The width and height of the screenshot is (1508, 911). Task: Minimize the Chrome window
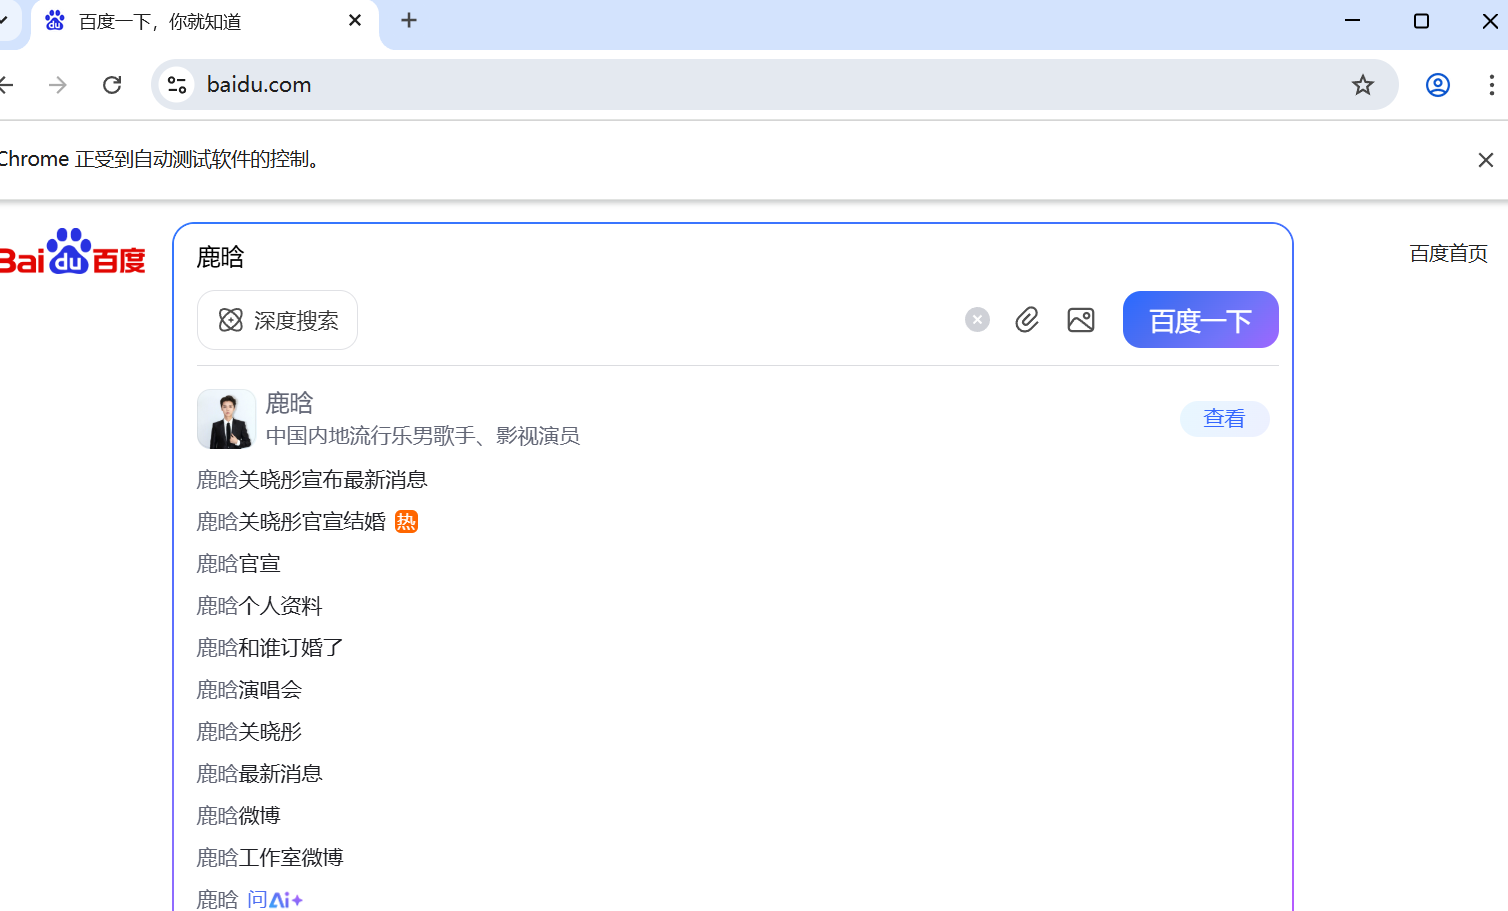(x=1352, y=21)
